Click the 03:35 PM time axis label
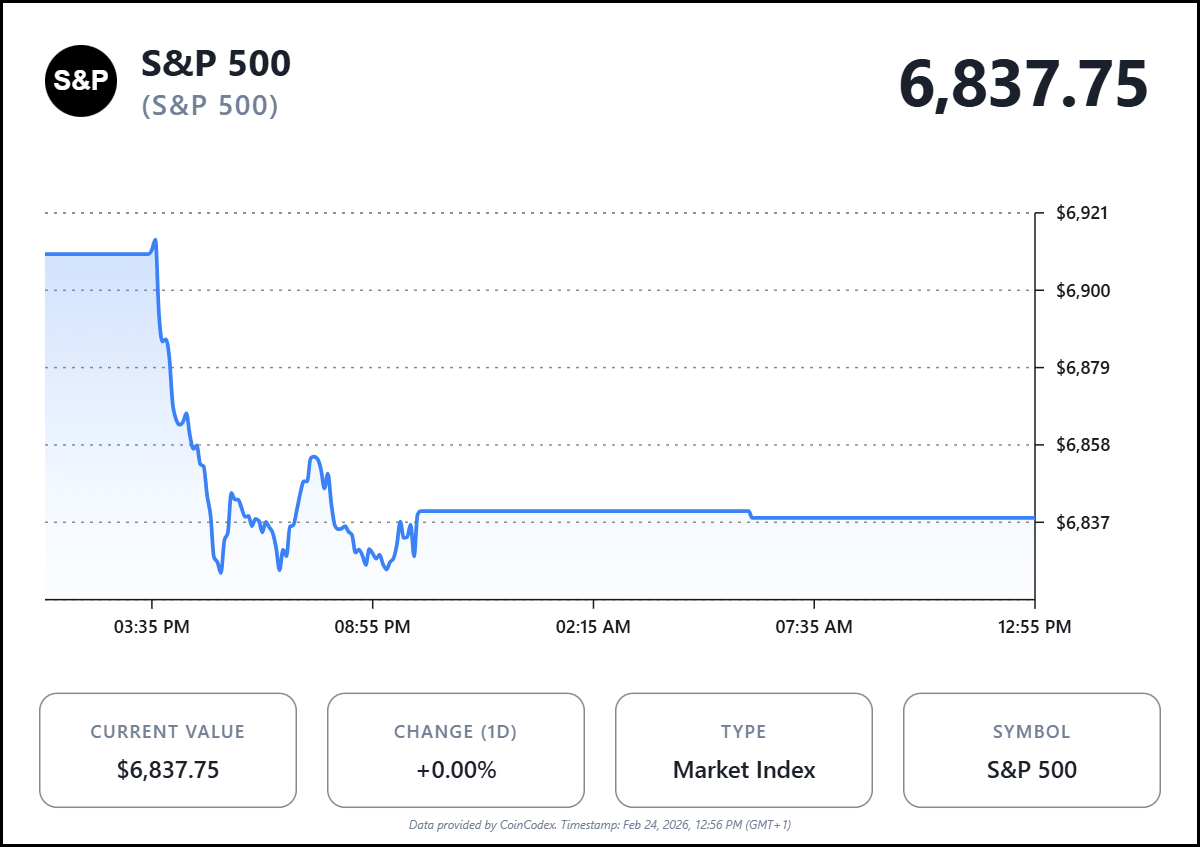This screenshot has height=847, width=1200. point(152,627)
